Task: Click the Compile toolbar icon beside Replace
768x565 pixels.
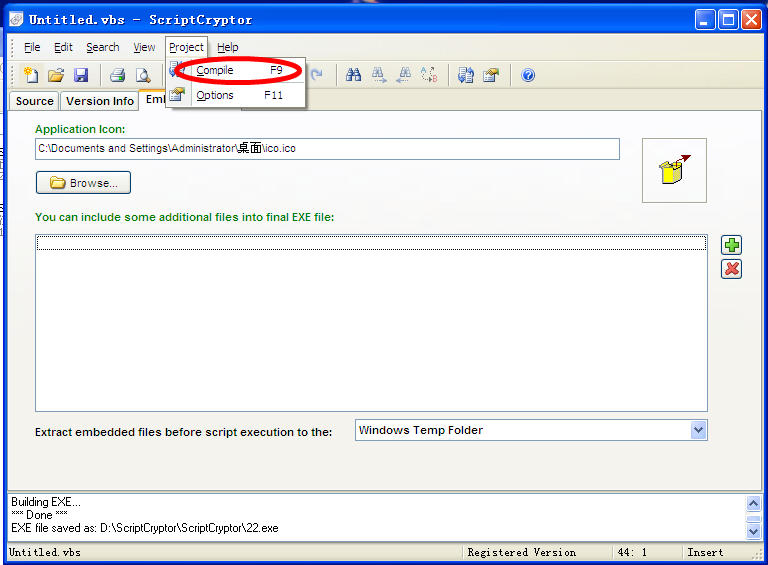Action: 465,75
